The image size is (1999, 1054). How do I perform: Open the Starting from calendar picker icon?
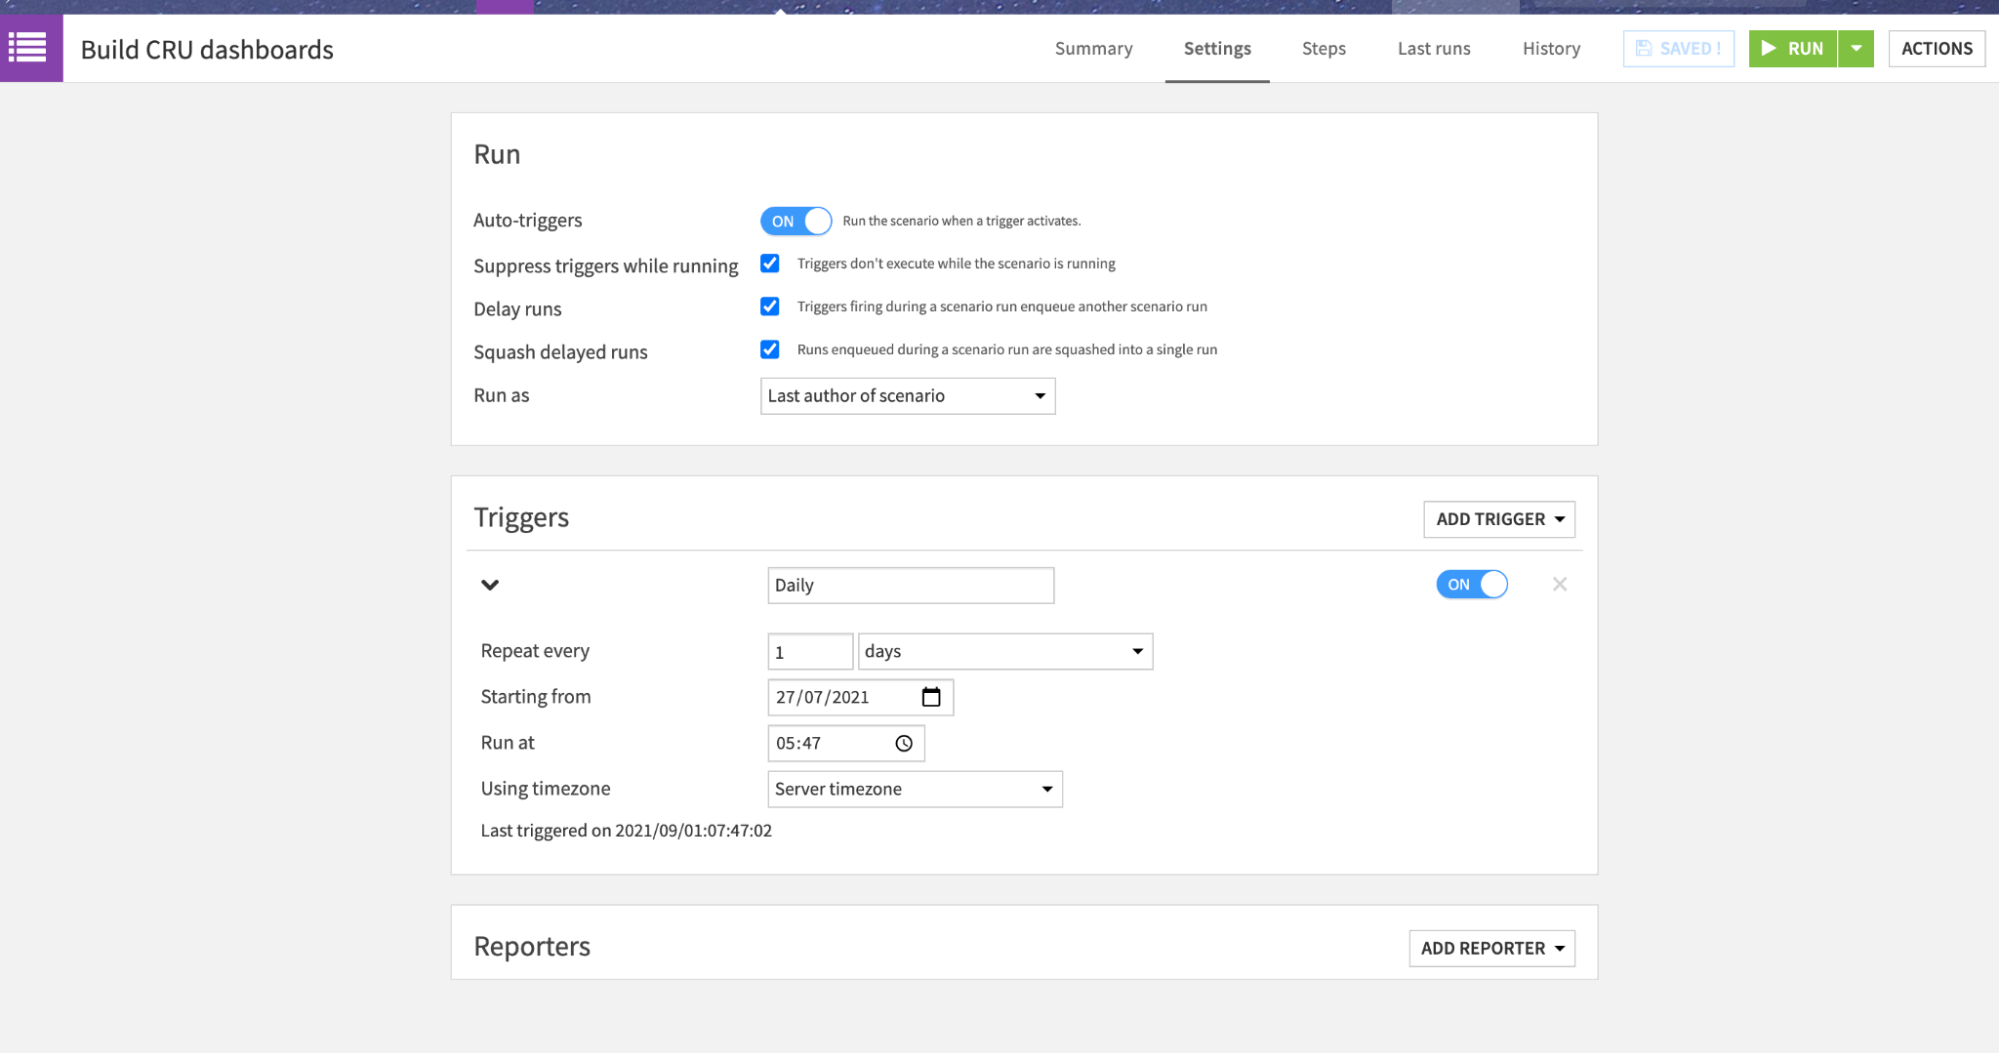point(931,697)
